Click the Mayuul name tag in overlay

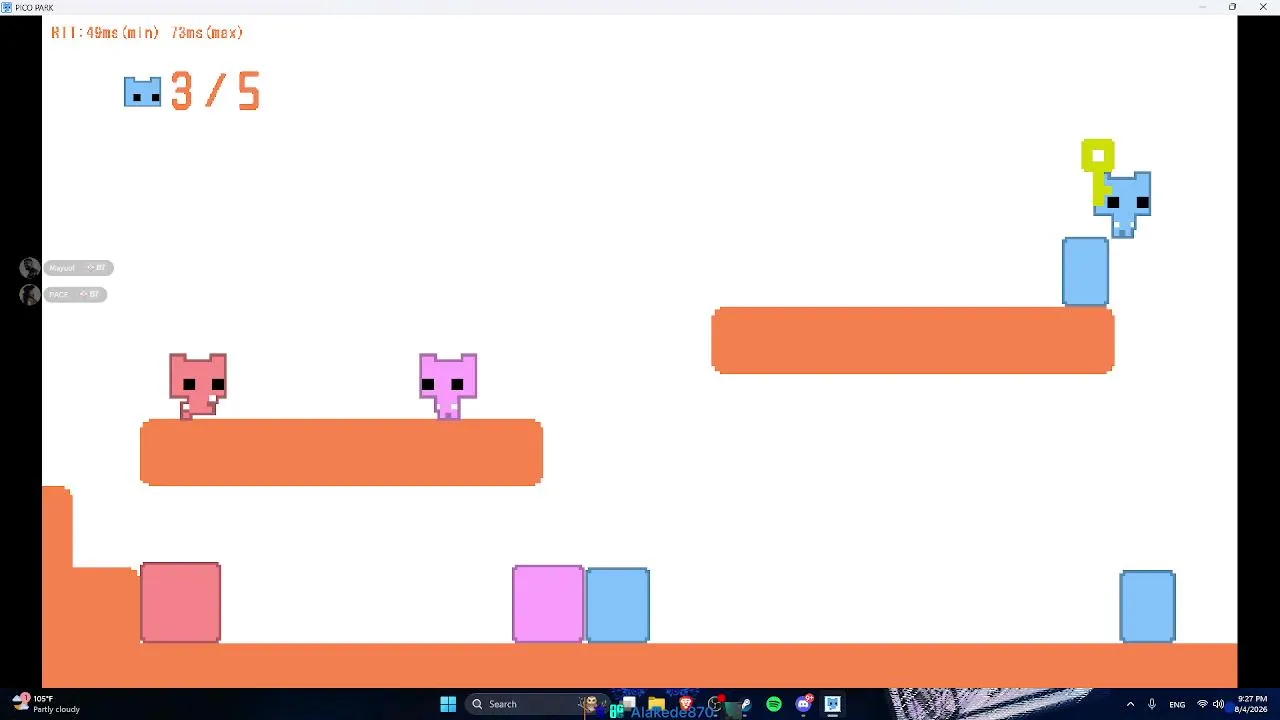(x=77, y=268)
